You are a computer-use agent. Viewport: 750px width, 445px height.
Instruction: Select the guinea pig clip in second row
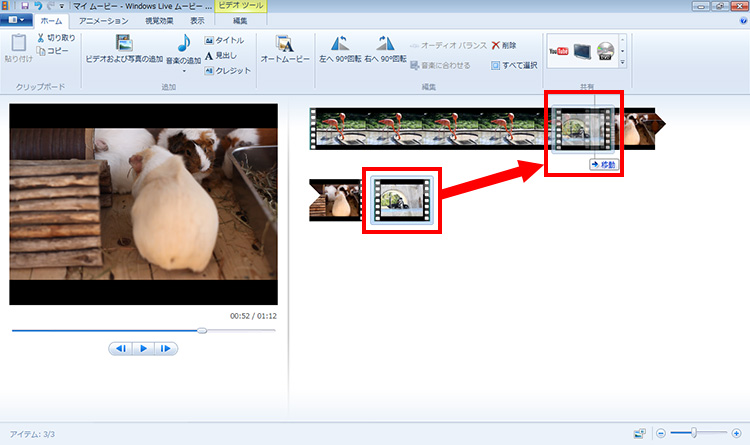335,200
